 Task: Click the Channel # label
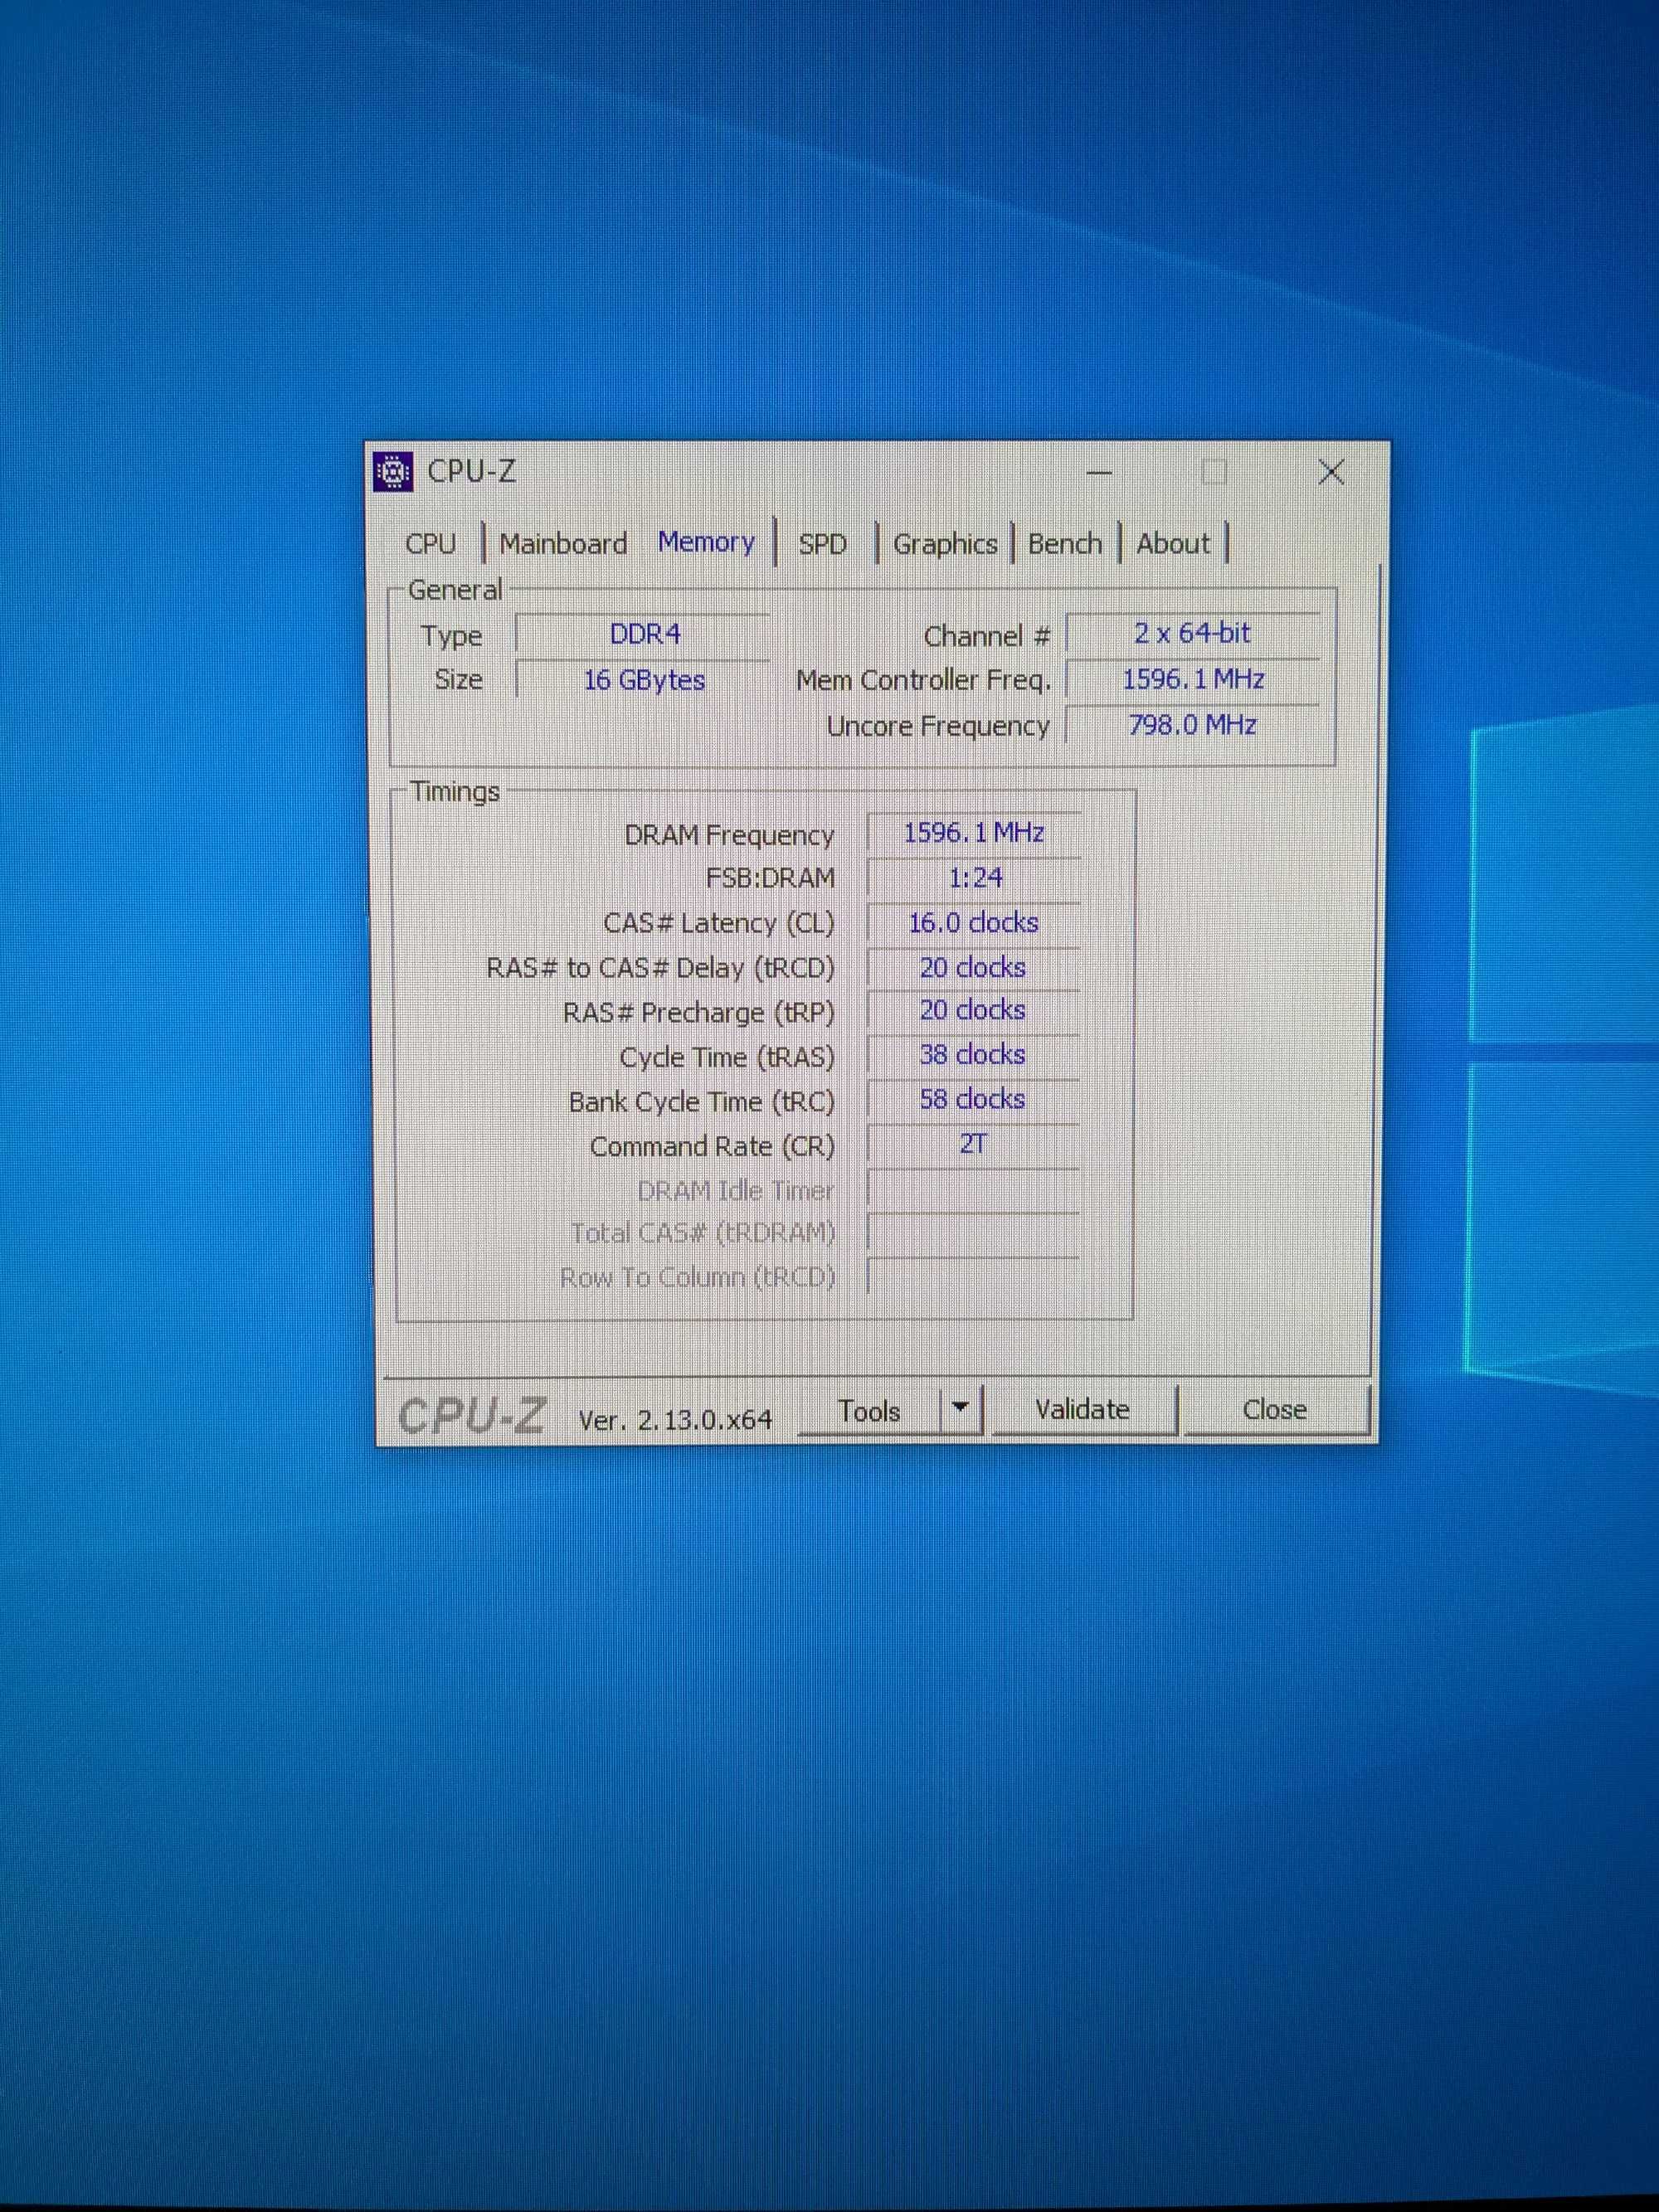987,637
